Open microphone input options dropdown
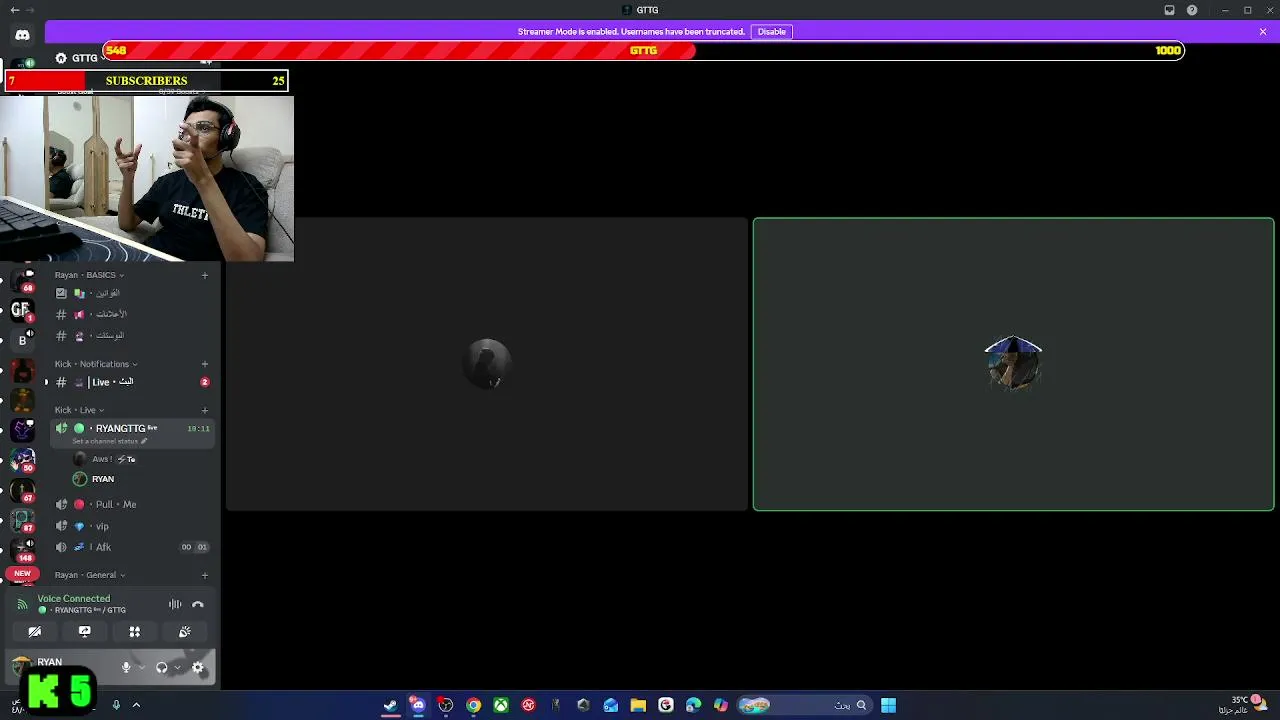Screen dimensions: 1280x720 [141, 667]
